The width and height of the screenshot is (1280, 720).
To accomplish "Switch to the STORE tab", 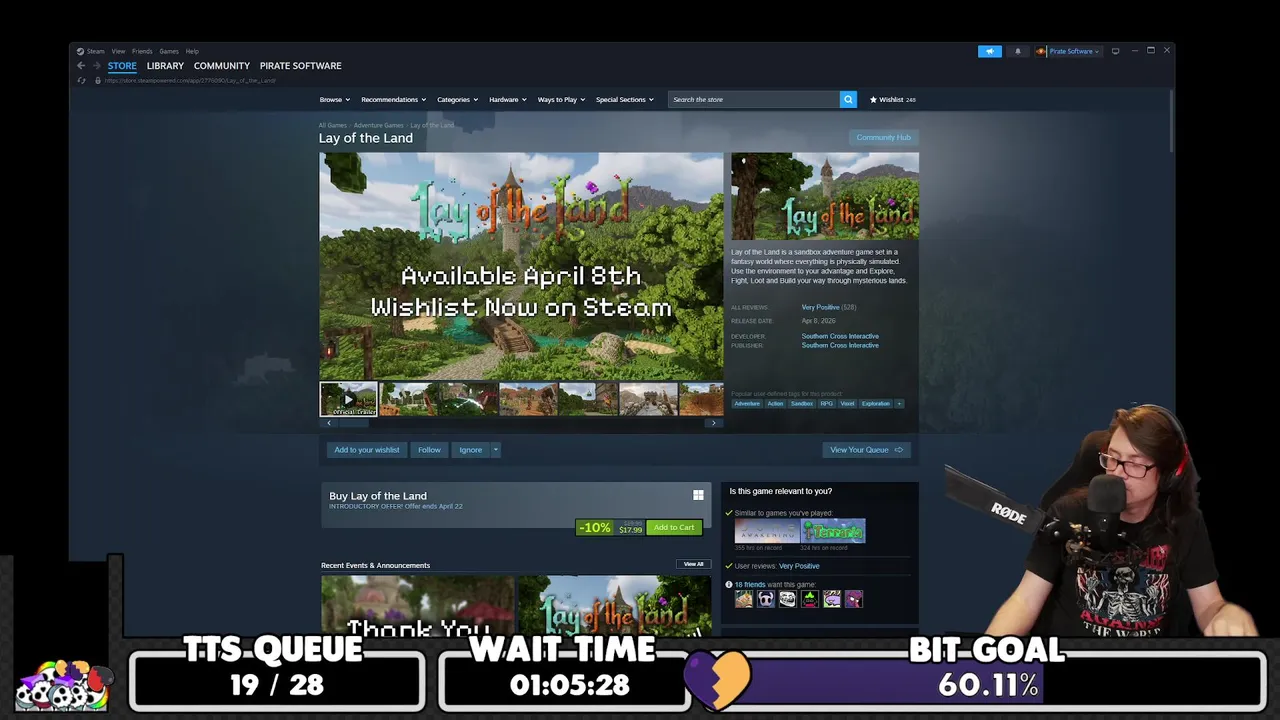I will click(x=122, y=66).
